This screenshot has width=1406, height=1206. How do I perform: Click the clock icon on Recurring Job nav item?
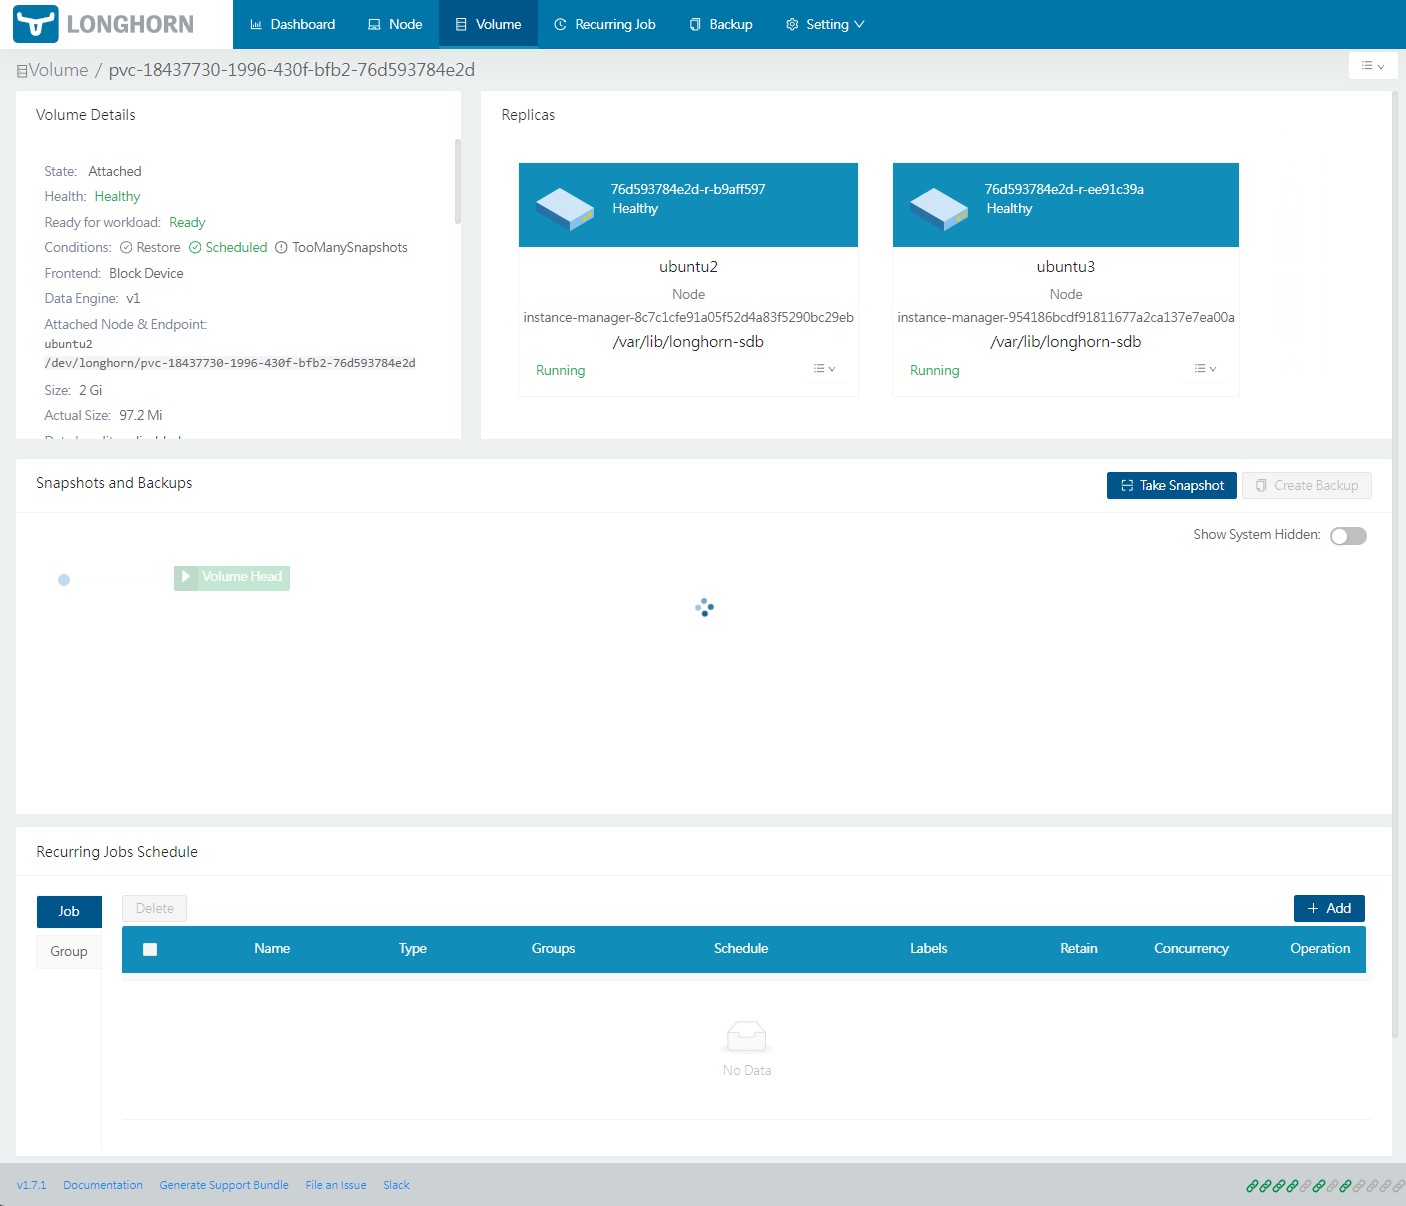(562, 23)
